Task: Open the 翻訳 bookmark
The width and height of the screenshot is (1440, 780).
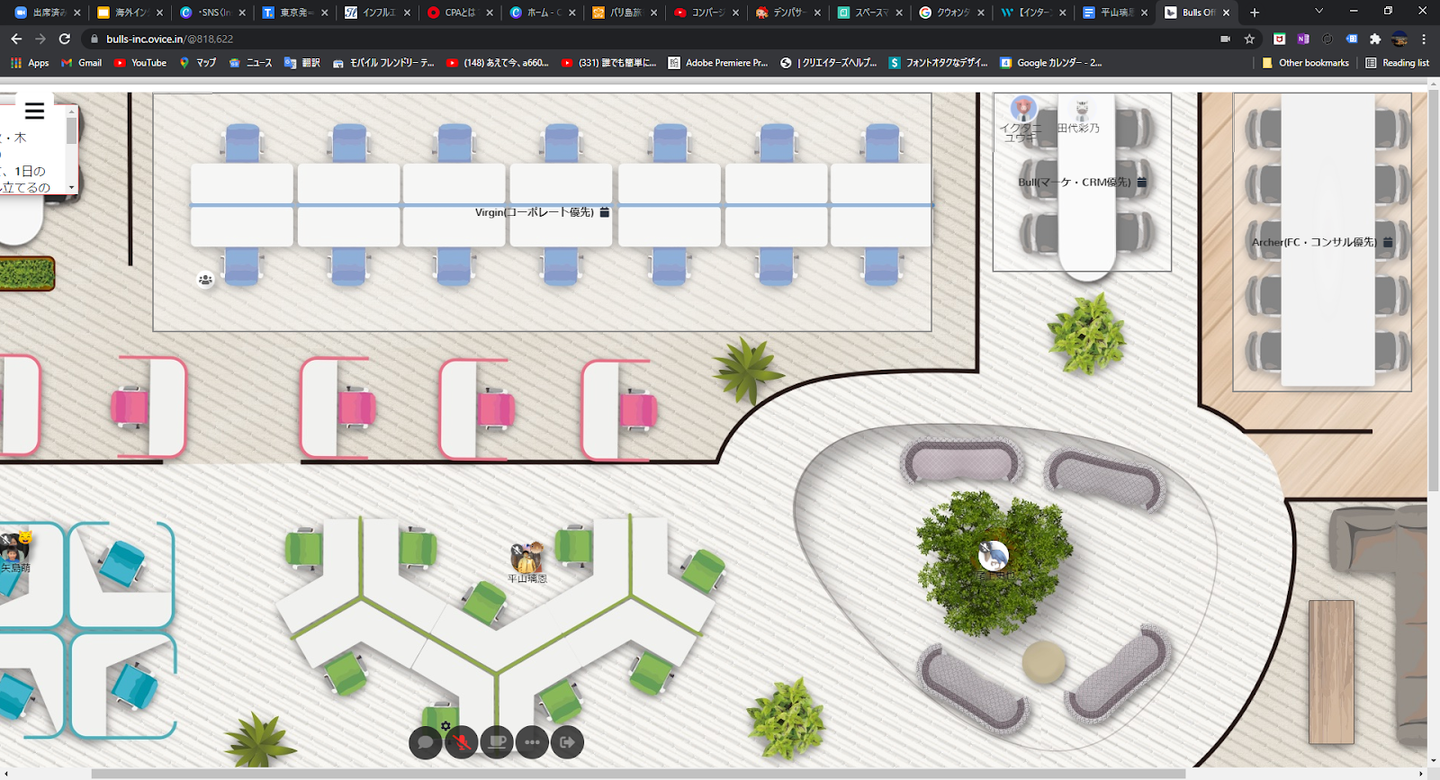Action: (x=302, y=62)
